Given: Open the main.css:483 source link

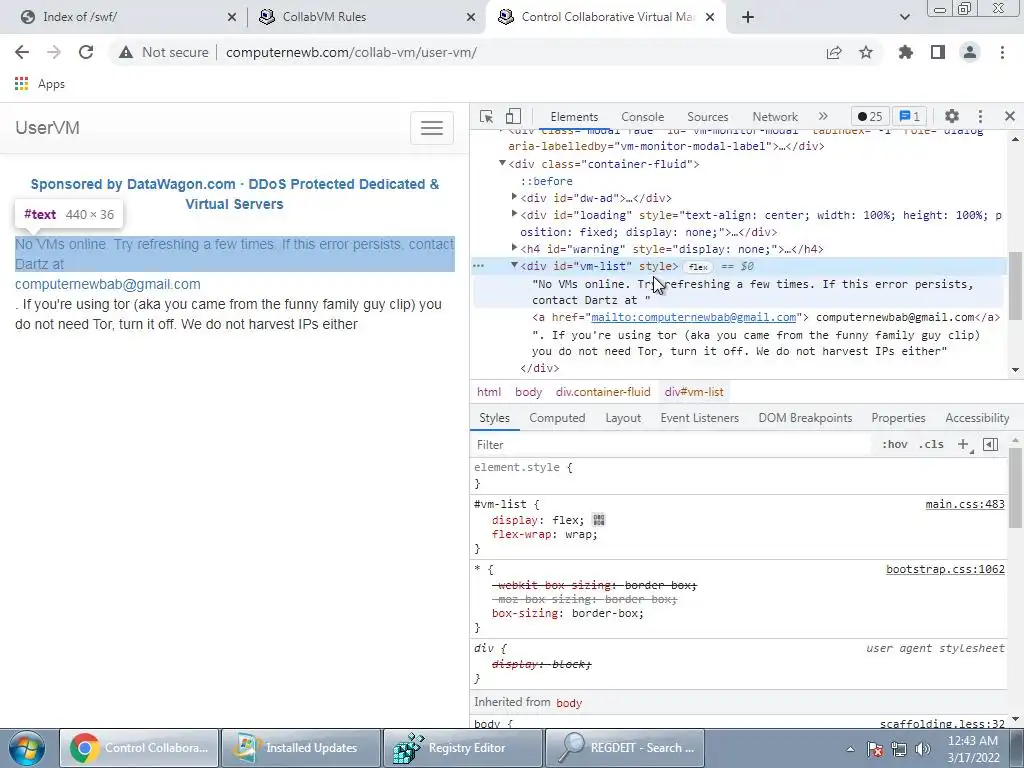Looking at the screenshot, I should [965, 504].
